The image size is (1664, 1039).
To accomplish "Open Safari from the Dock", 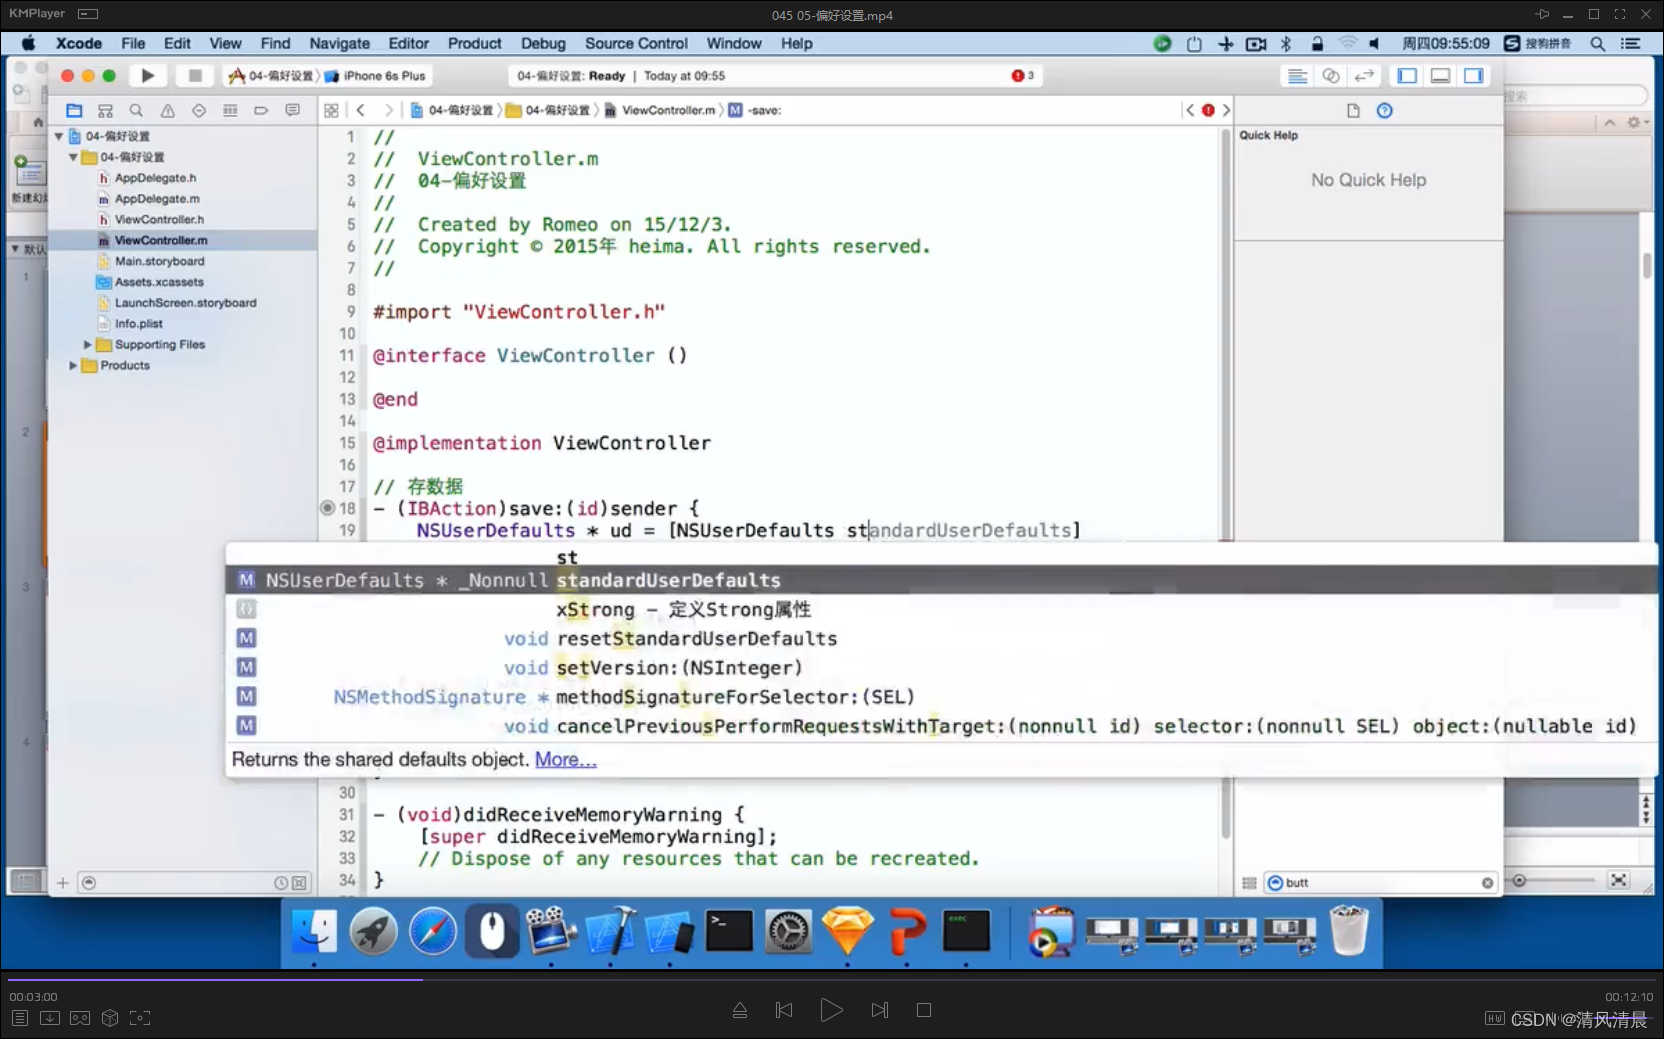I will (x=433, y=932).
